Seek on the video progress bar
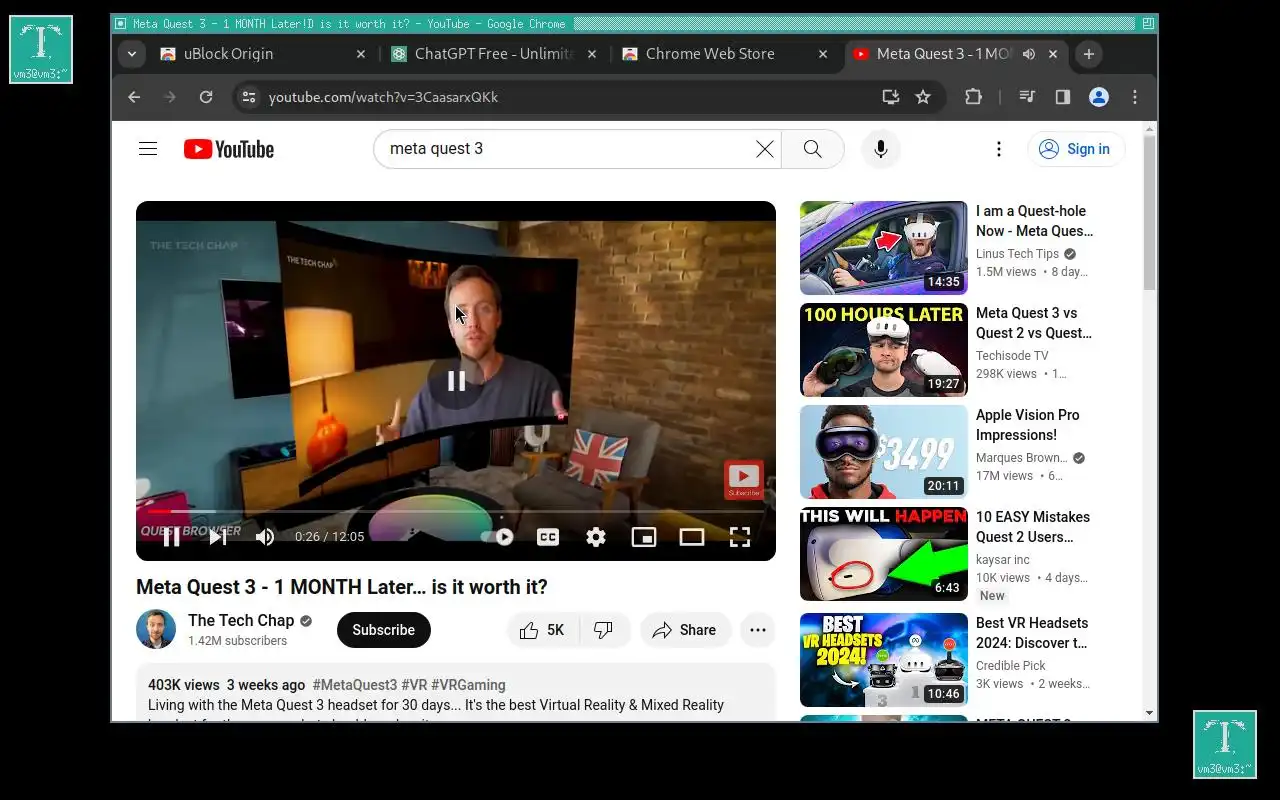This screenshot has height=800, width=1280. click(456, 511)
